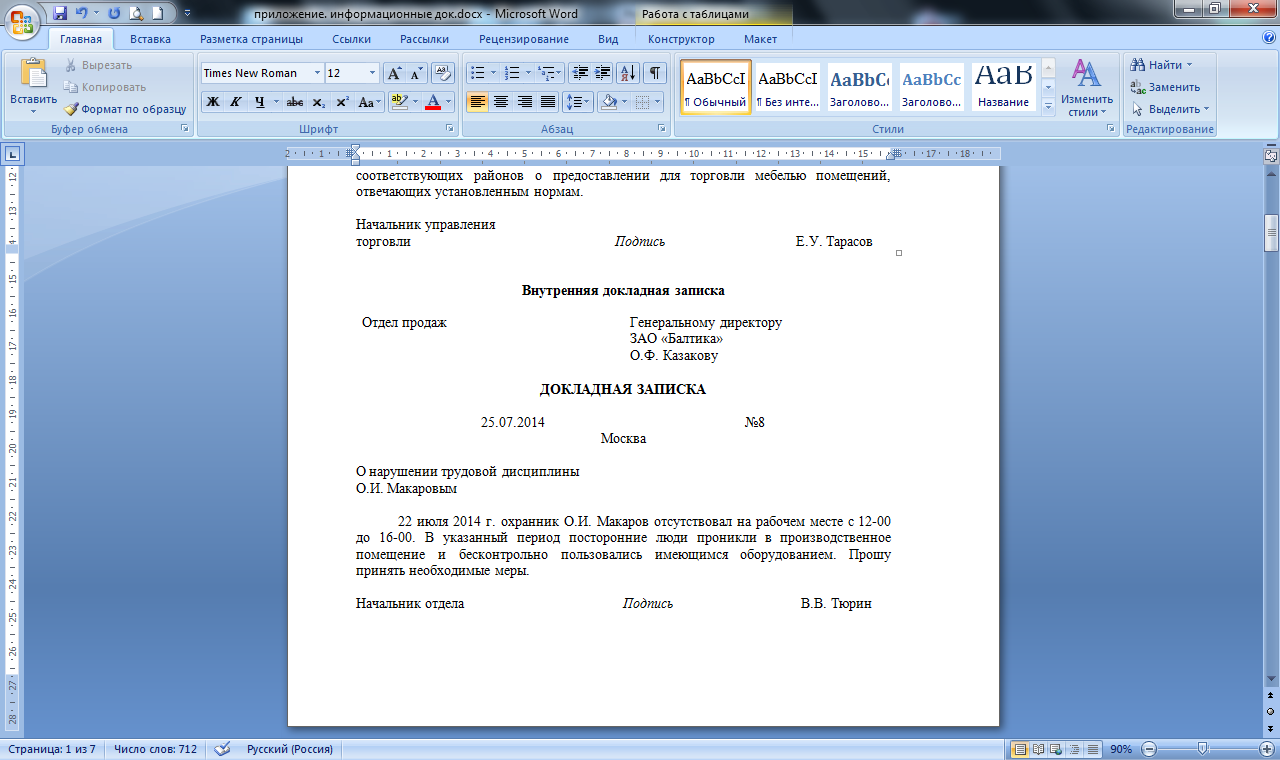Screen dimensions: 1280x760
Task: Save the document from quick access toolbar
Action: click(x=60, y=13)
